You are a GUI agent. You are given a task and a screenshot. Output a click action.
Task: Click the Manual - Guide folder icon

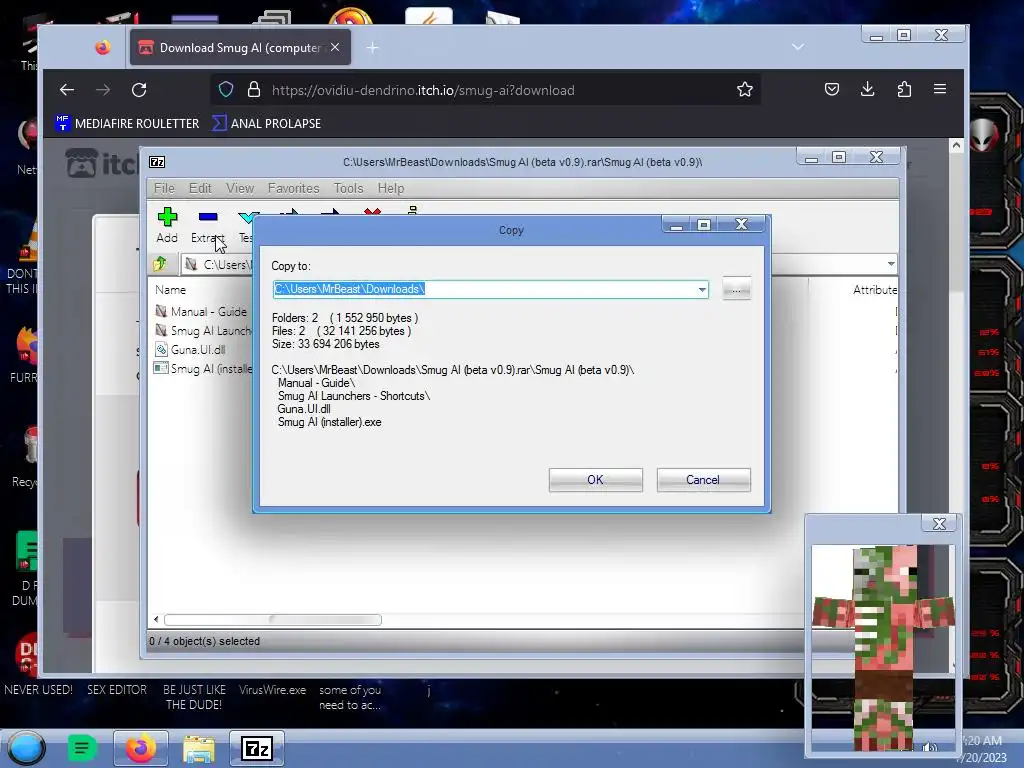161,312
